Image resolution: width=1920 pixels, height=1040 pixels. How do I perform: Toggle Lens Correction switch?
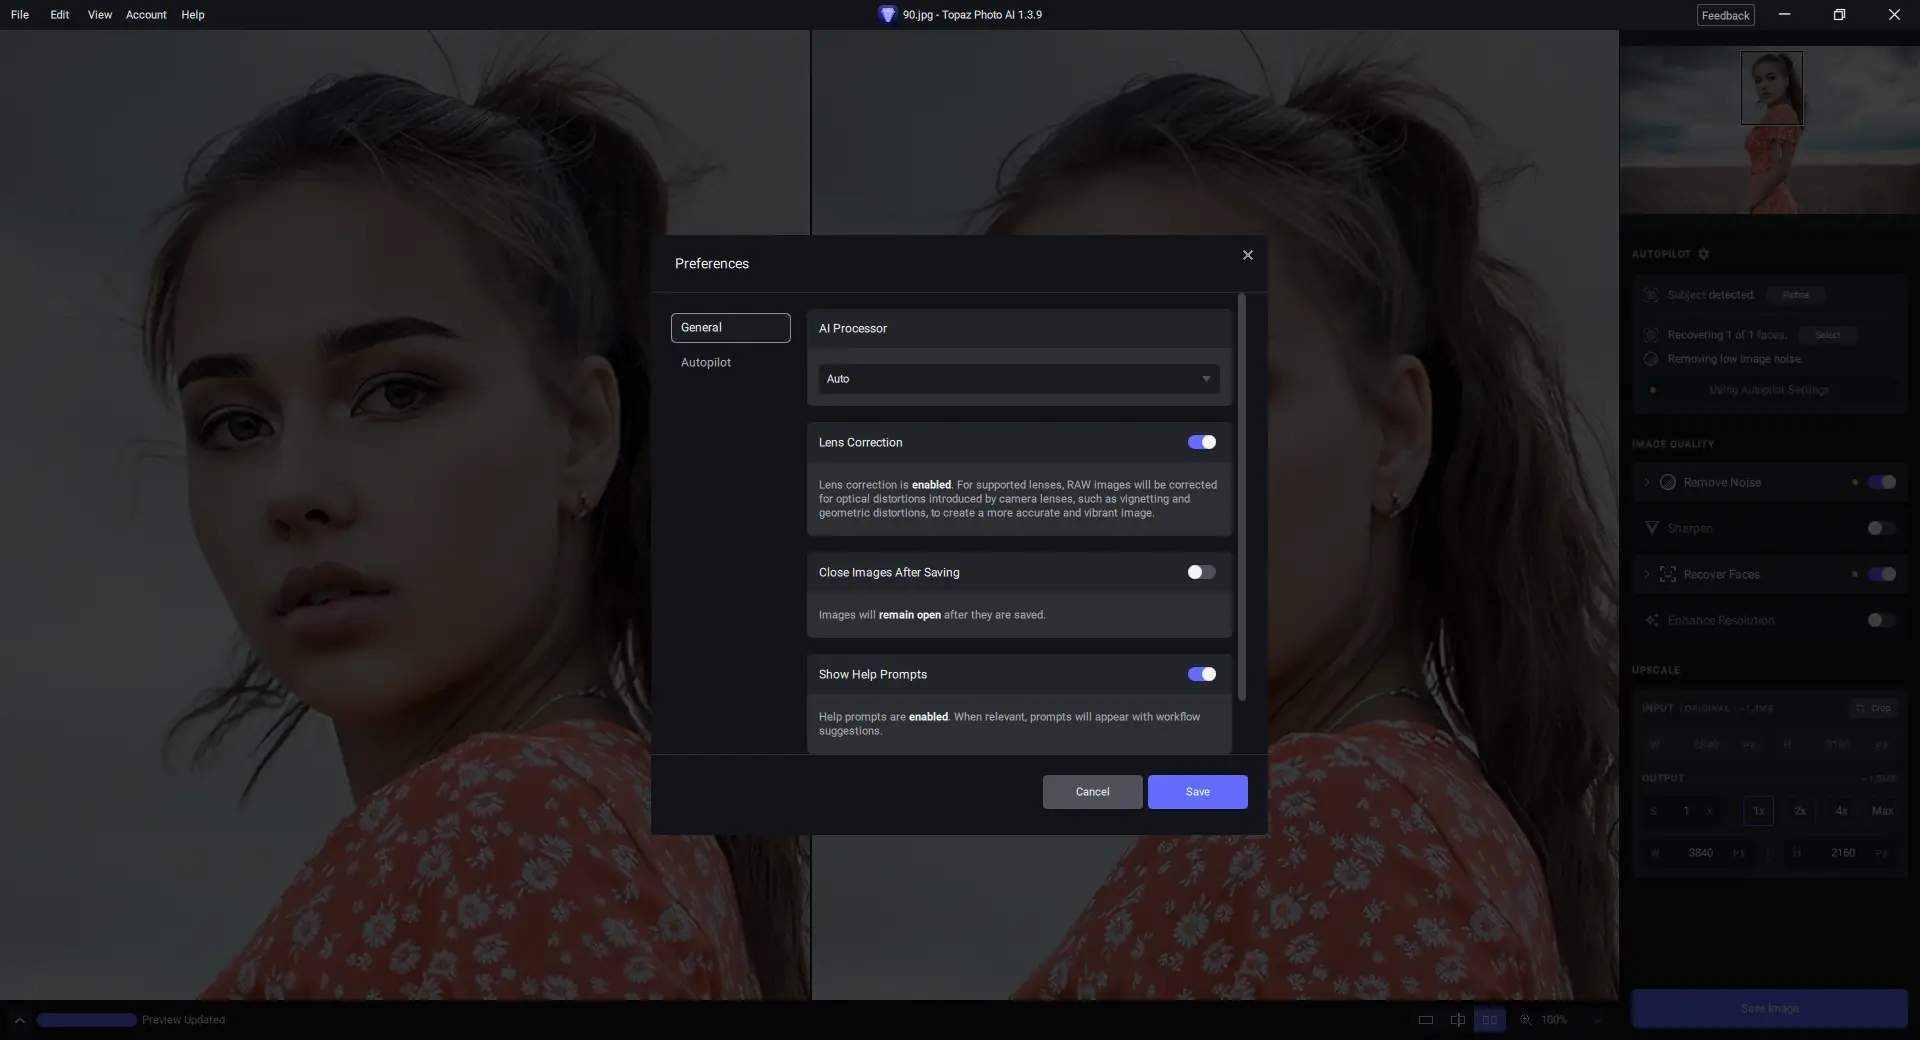point(1202,442)
